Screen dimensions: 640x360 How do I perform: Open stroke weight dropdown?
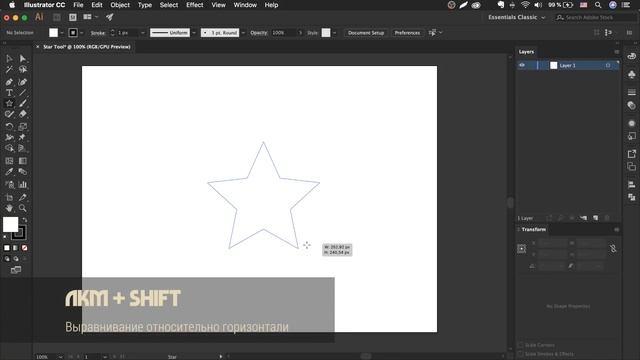(142, 33)
